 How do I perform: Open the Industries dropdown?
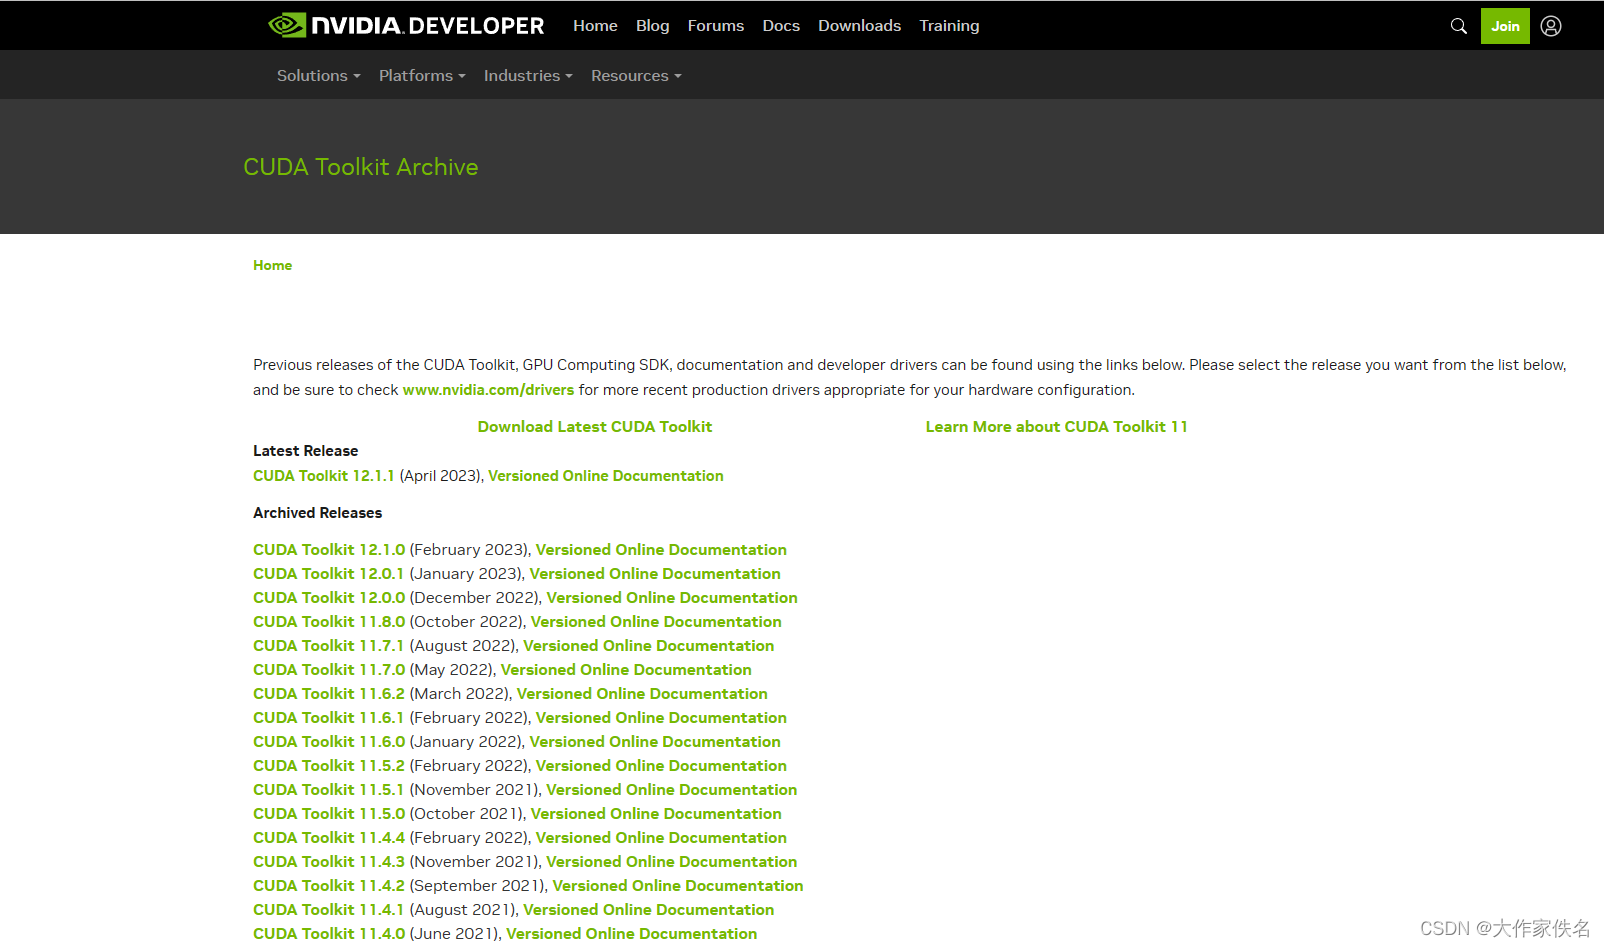[527, 75]
